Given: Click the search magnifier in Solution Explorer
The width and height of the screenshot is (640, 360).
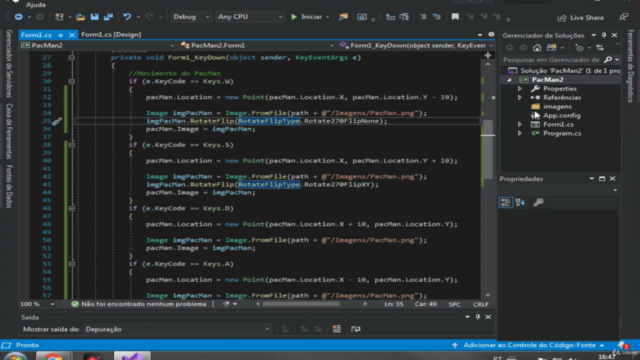Looking at the screenshot, I should coord(608,60).
